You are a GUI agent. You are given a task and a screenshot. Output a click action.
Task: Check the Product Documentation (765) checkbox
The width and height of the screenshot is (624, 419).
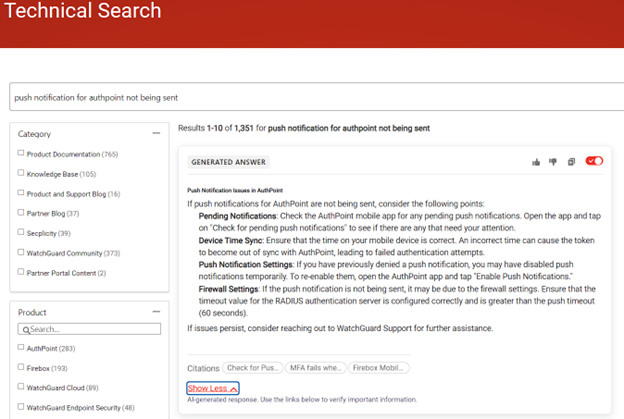[21, 153]
